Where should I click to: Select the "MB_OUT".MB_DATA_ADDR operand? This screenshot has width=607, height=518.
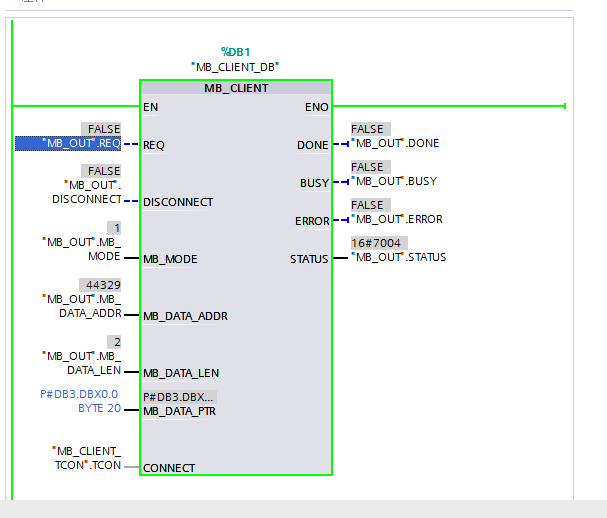[x=82, y=306]
